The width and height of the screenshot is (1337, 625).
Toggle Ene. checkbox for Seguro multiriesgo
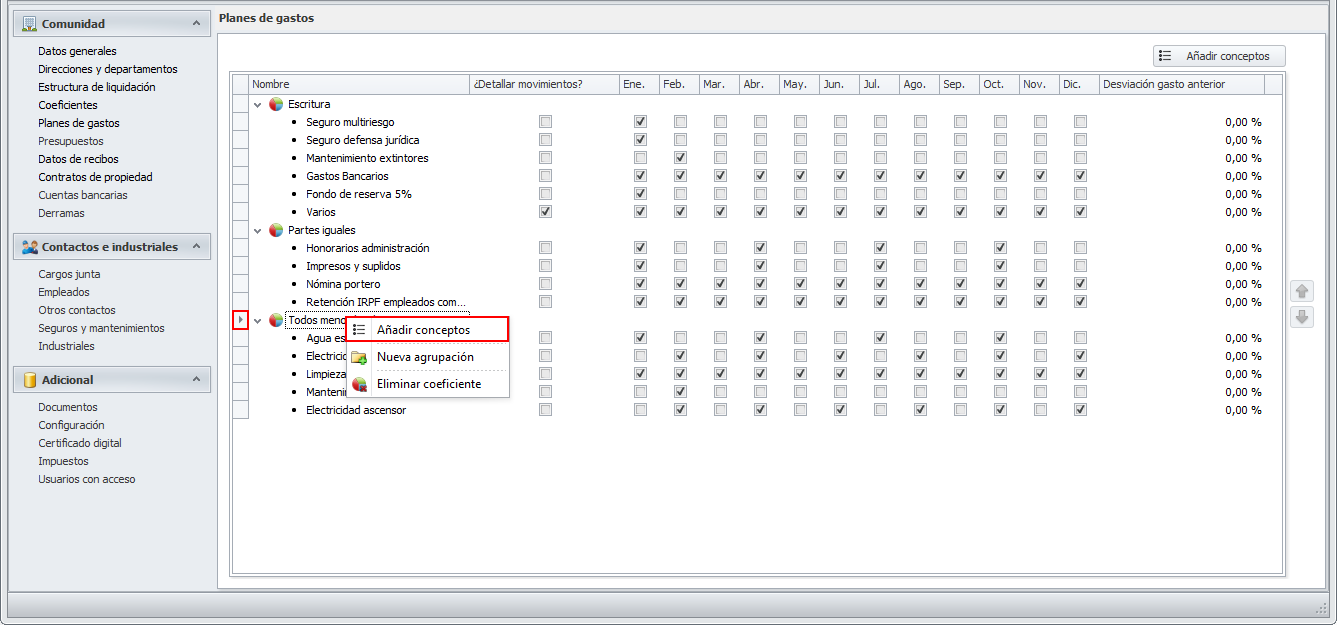pyautogui.click(x=640, y=122)
